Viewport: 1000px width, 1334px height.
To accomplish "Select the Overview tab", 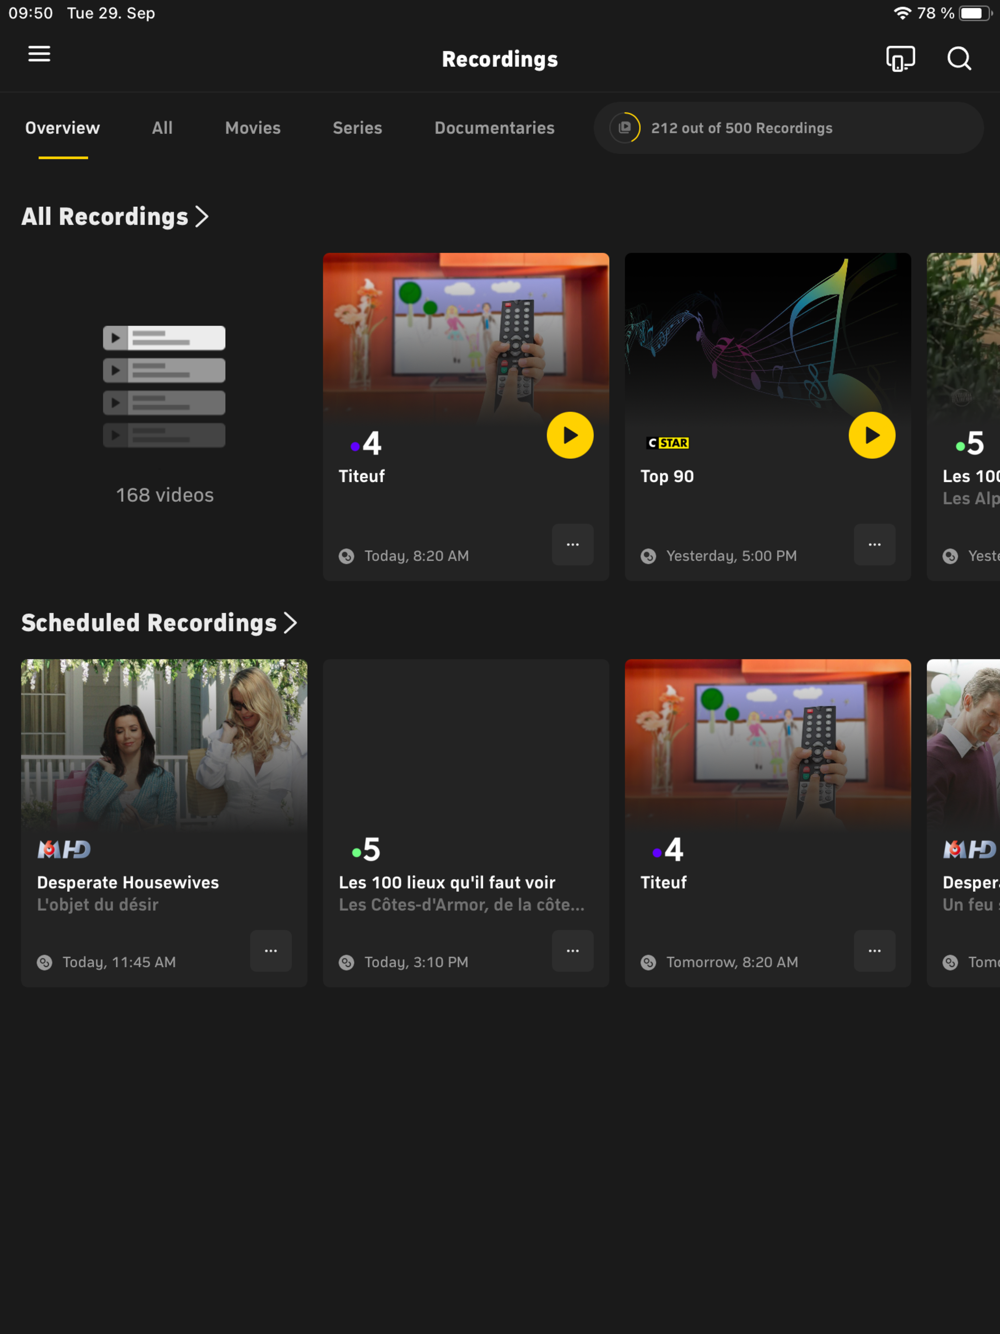I will (x=62, y=128).
